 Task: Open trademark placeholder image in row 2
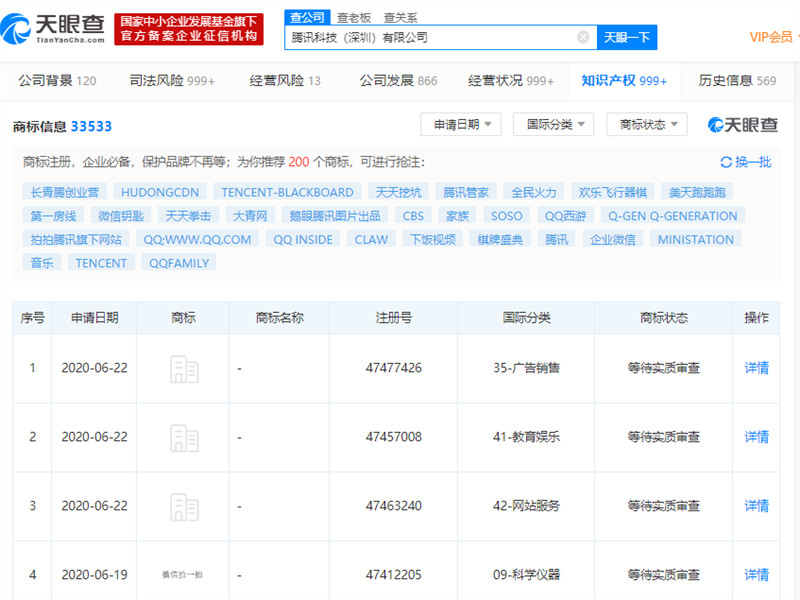[184, 438]
